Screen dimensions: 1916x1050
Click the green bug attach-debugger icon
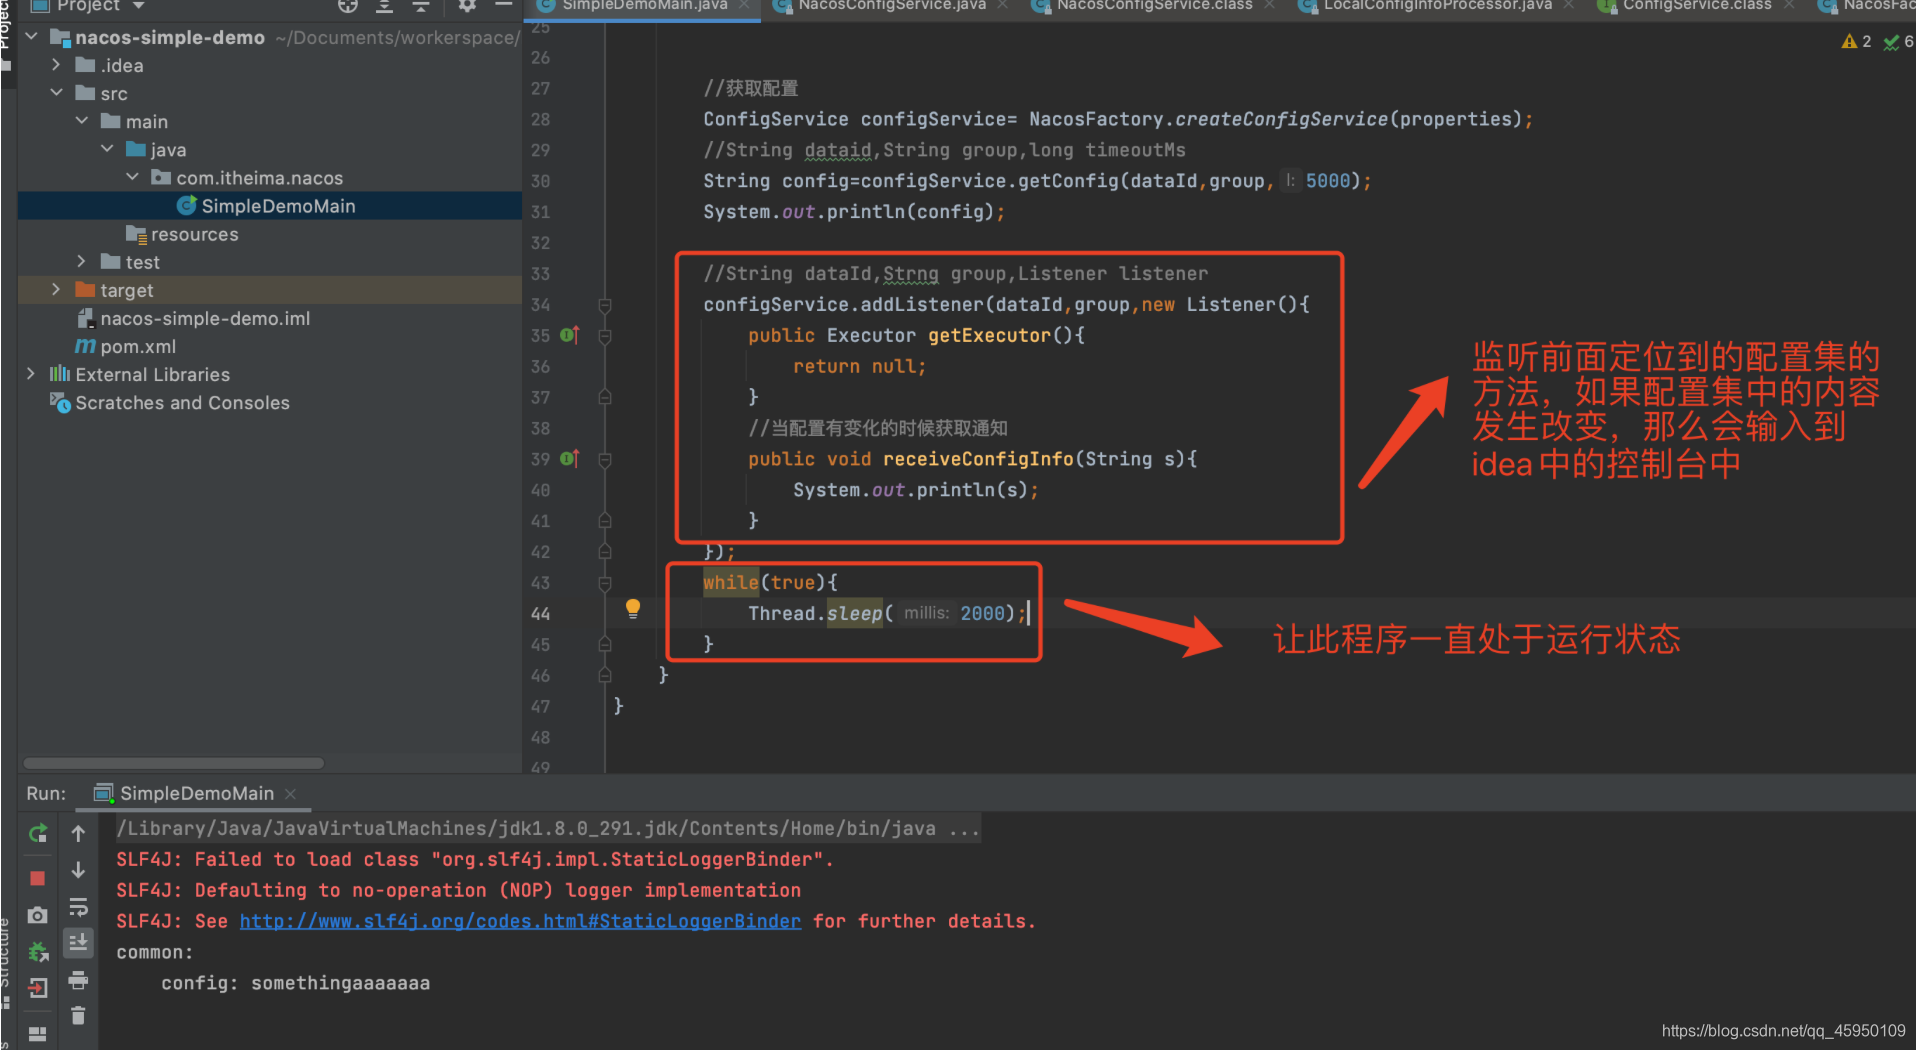pyautogui.click(x=38, y=951)
